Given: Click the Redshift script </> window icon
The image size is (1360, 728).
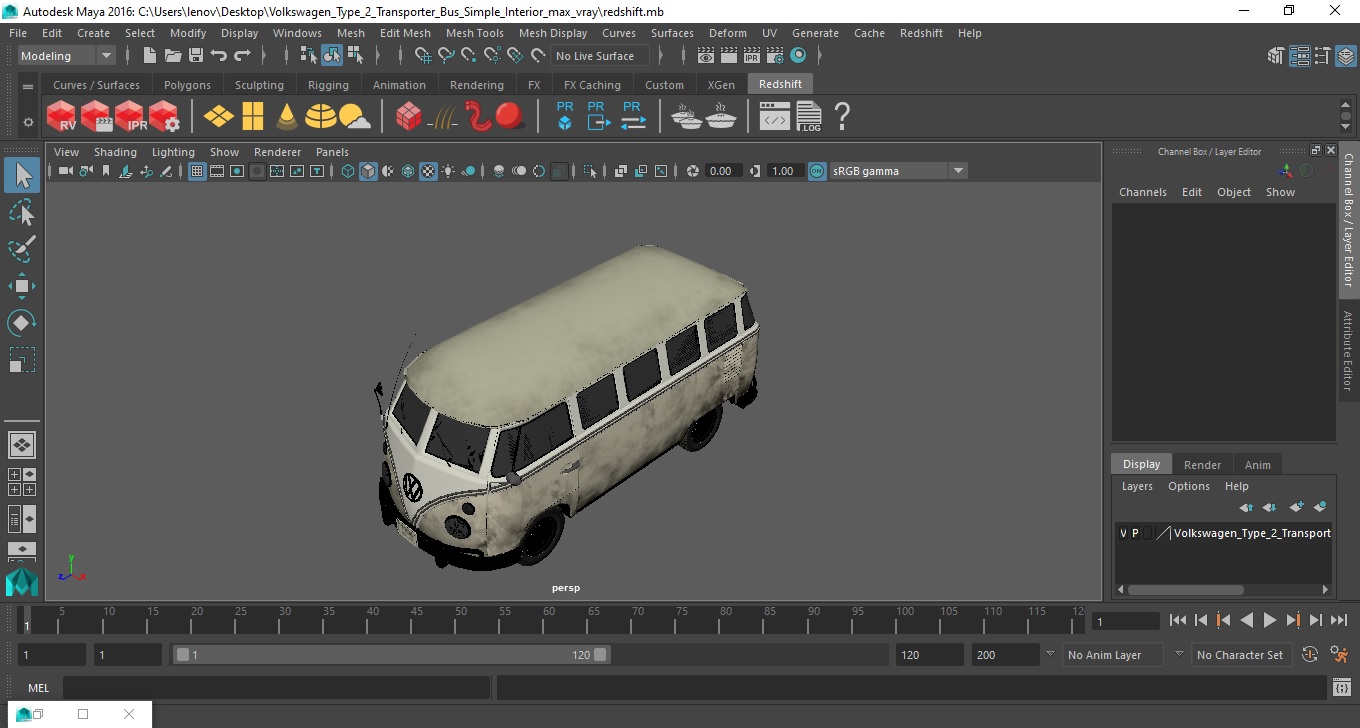Looking at the screenshot, I should (x=775, y=118).
